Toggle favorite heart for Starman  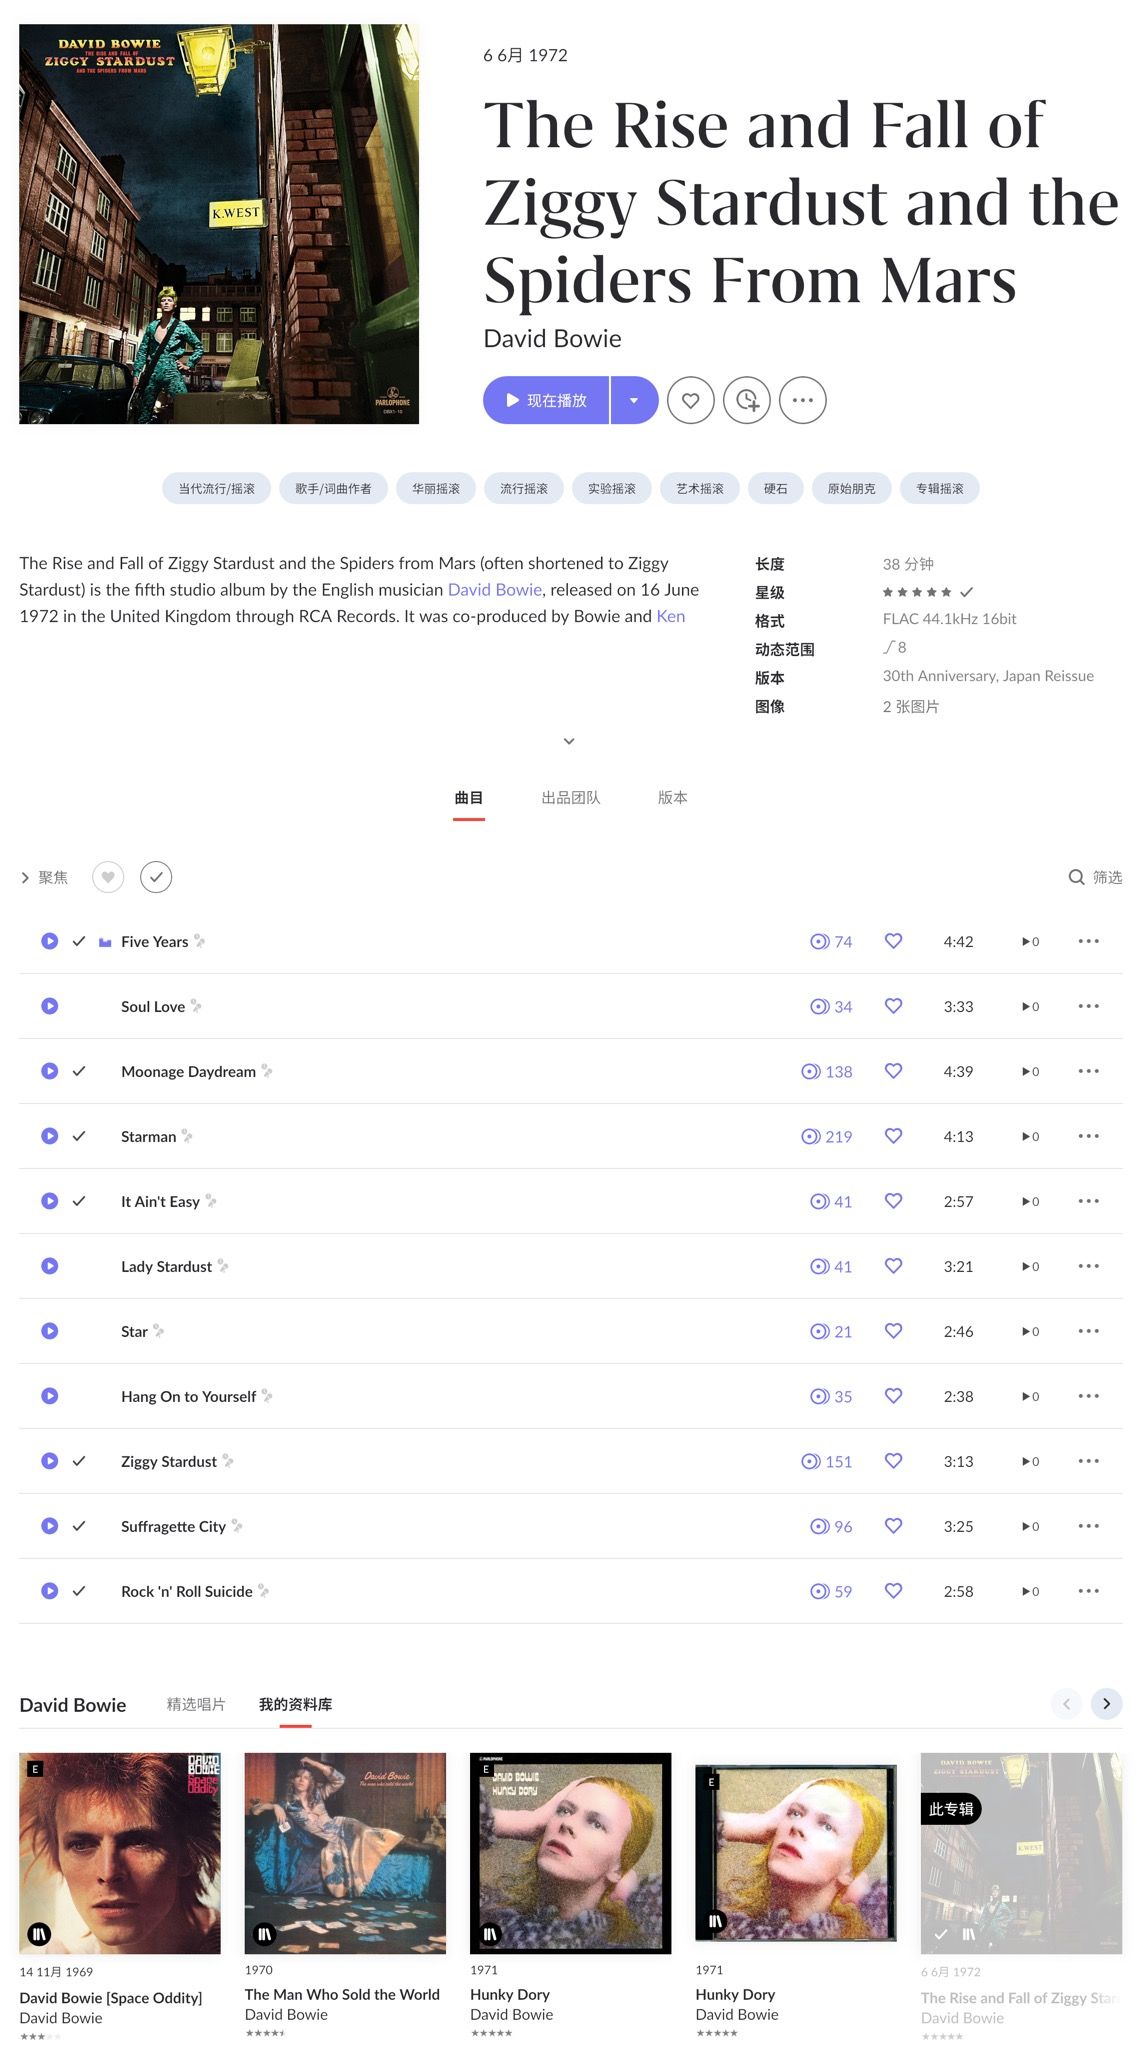point(894,1136)
